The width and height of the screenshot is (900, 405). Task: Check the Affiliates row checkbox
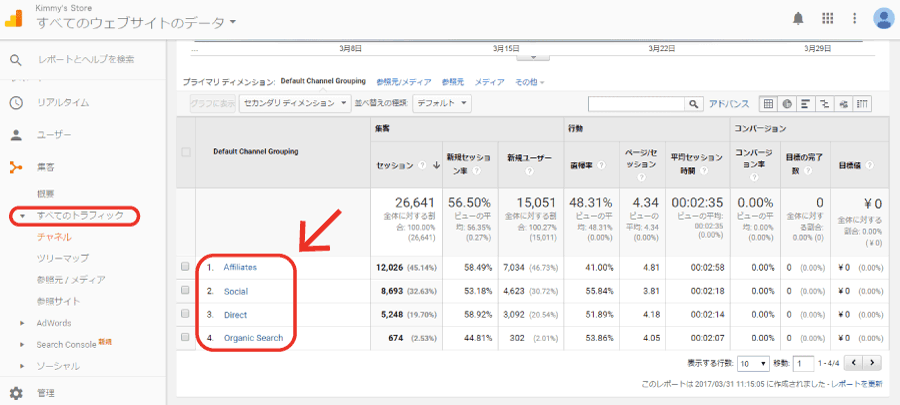coord(185,267)
